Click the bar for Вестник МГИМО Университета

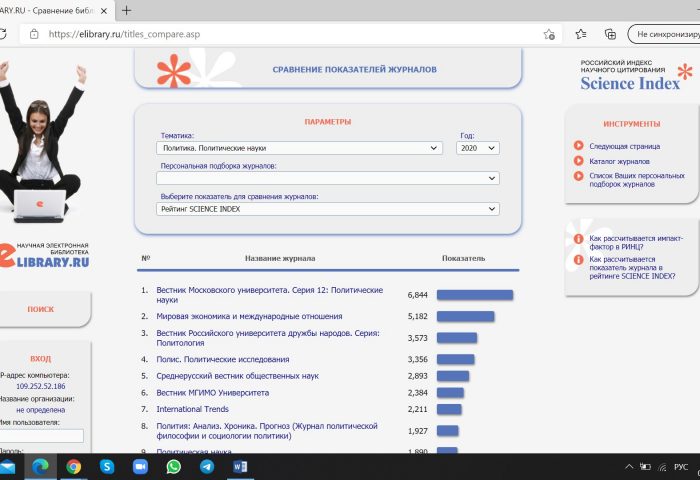450,393
